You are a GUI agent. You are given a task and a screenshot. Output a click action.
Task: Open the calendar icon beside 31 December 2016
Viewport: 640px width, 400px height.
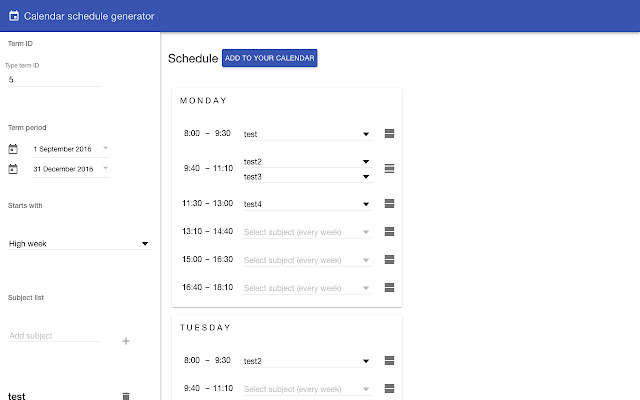click(13, 169)
